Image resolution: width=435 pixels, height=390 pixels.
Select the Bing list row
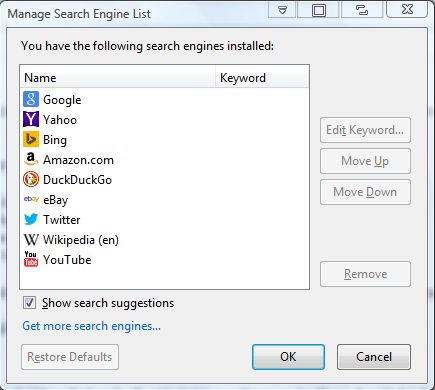point(164,140)
